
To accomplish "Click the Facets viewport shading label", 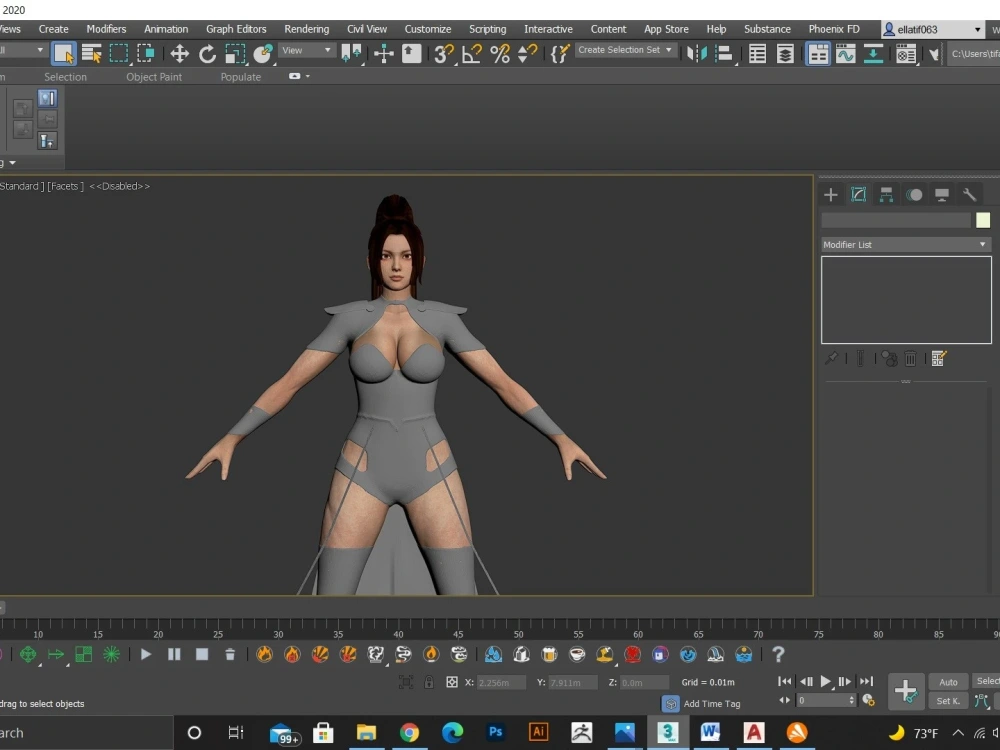I will (65, 186).
